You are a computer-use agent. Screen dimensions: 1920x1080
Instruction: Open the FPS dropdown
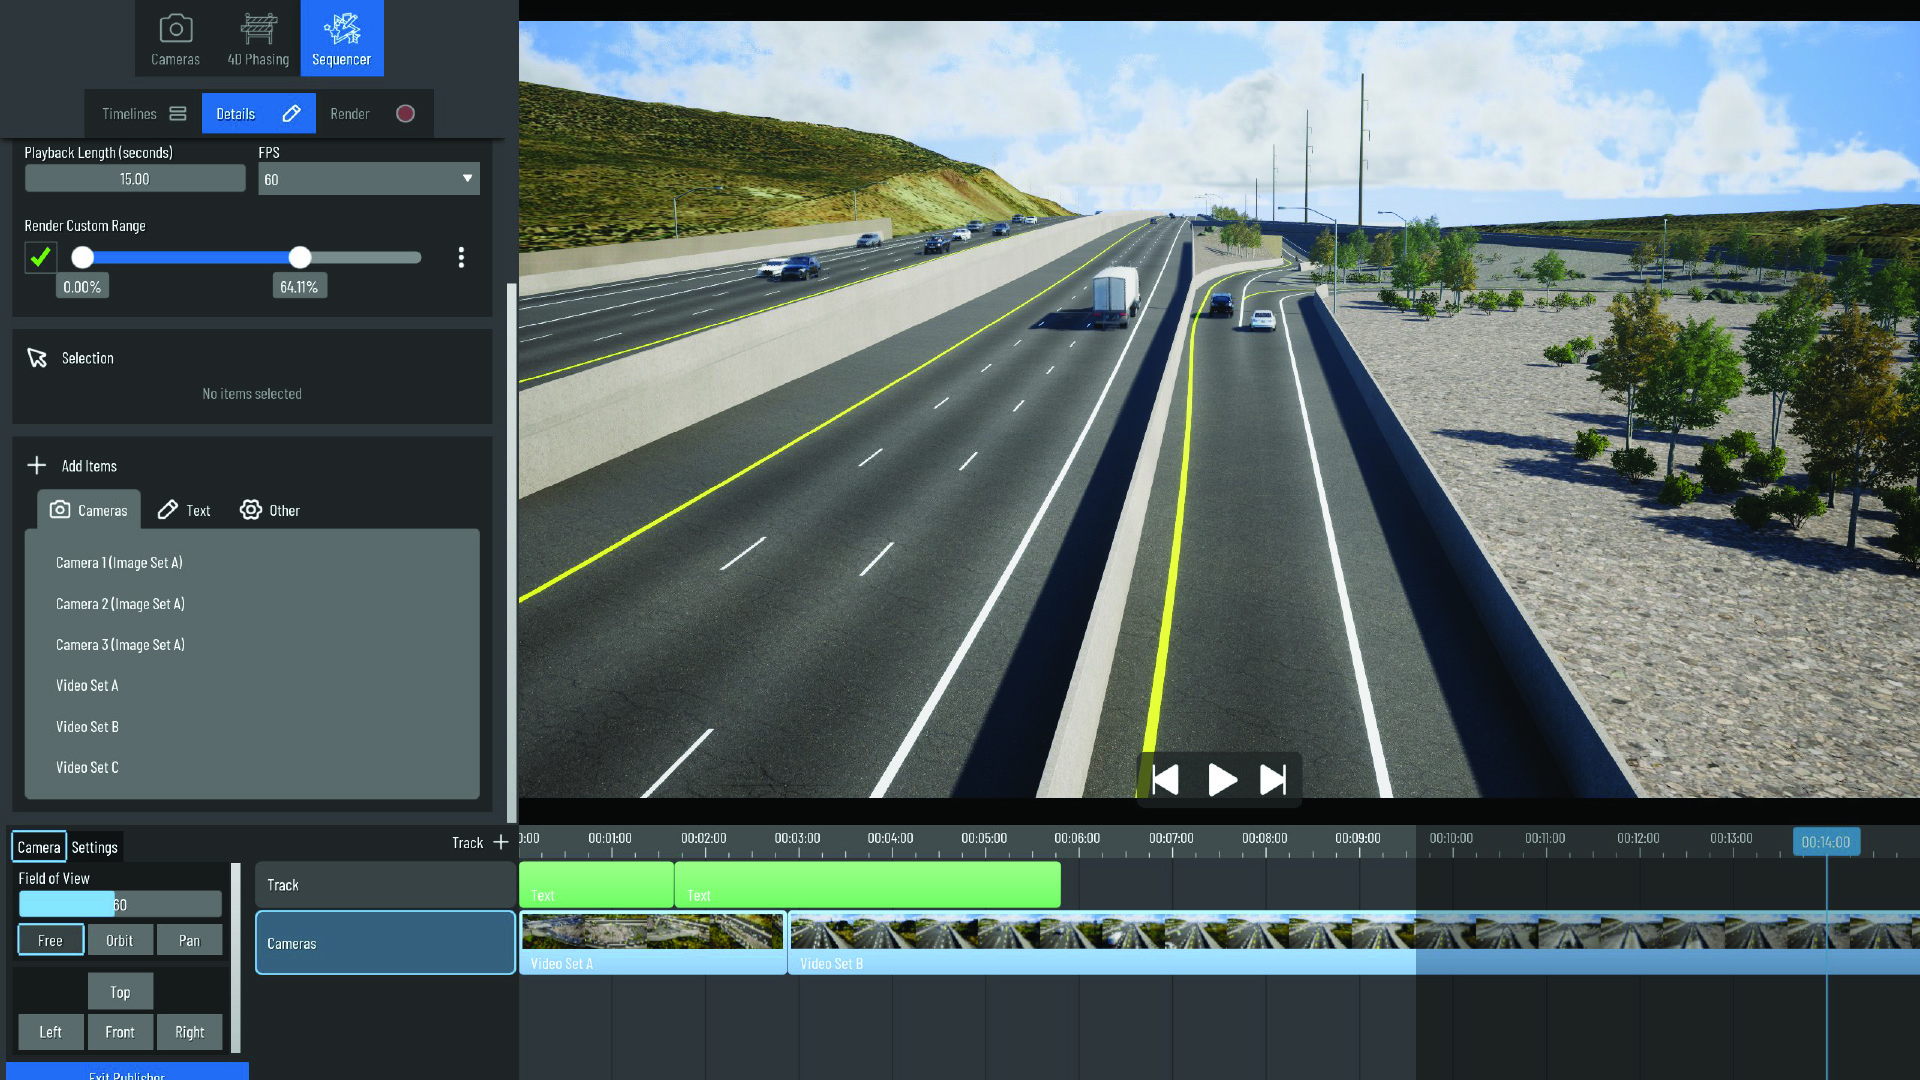368,179
